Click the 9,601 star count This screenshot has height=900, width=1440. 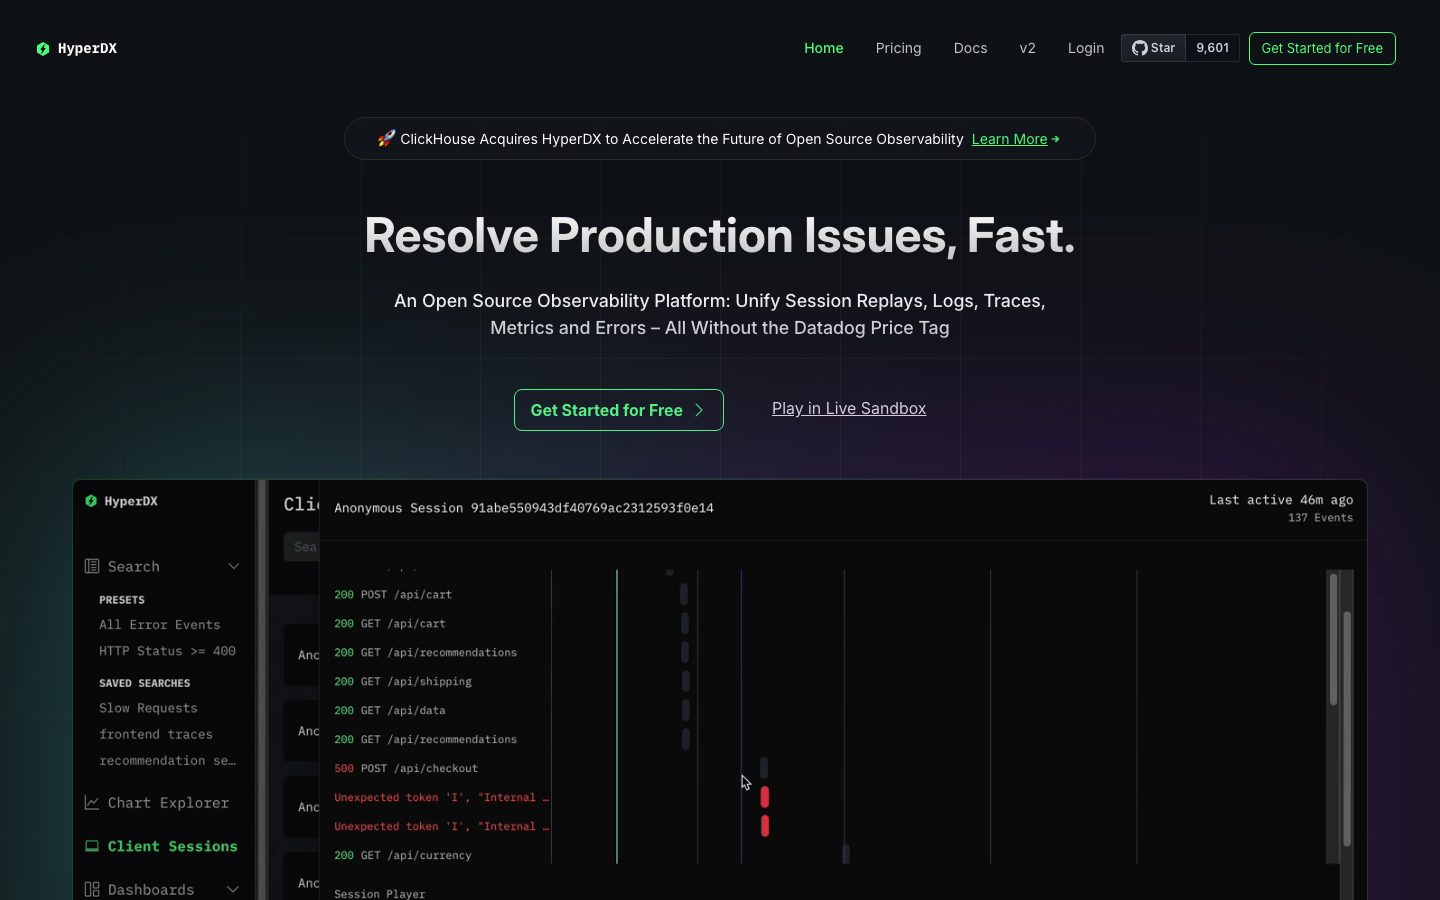coord(1212,48)
